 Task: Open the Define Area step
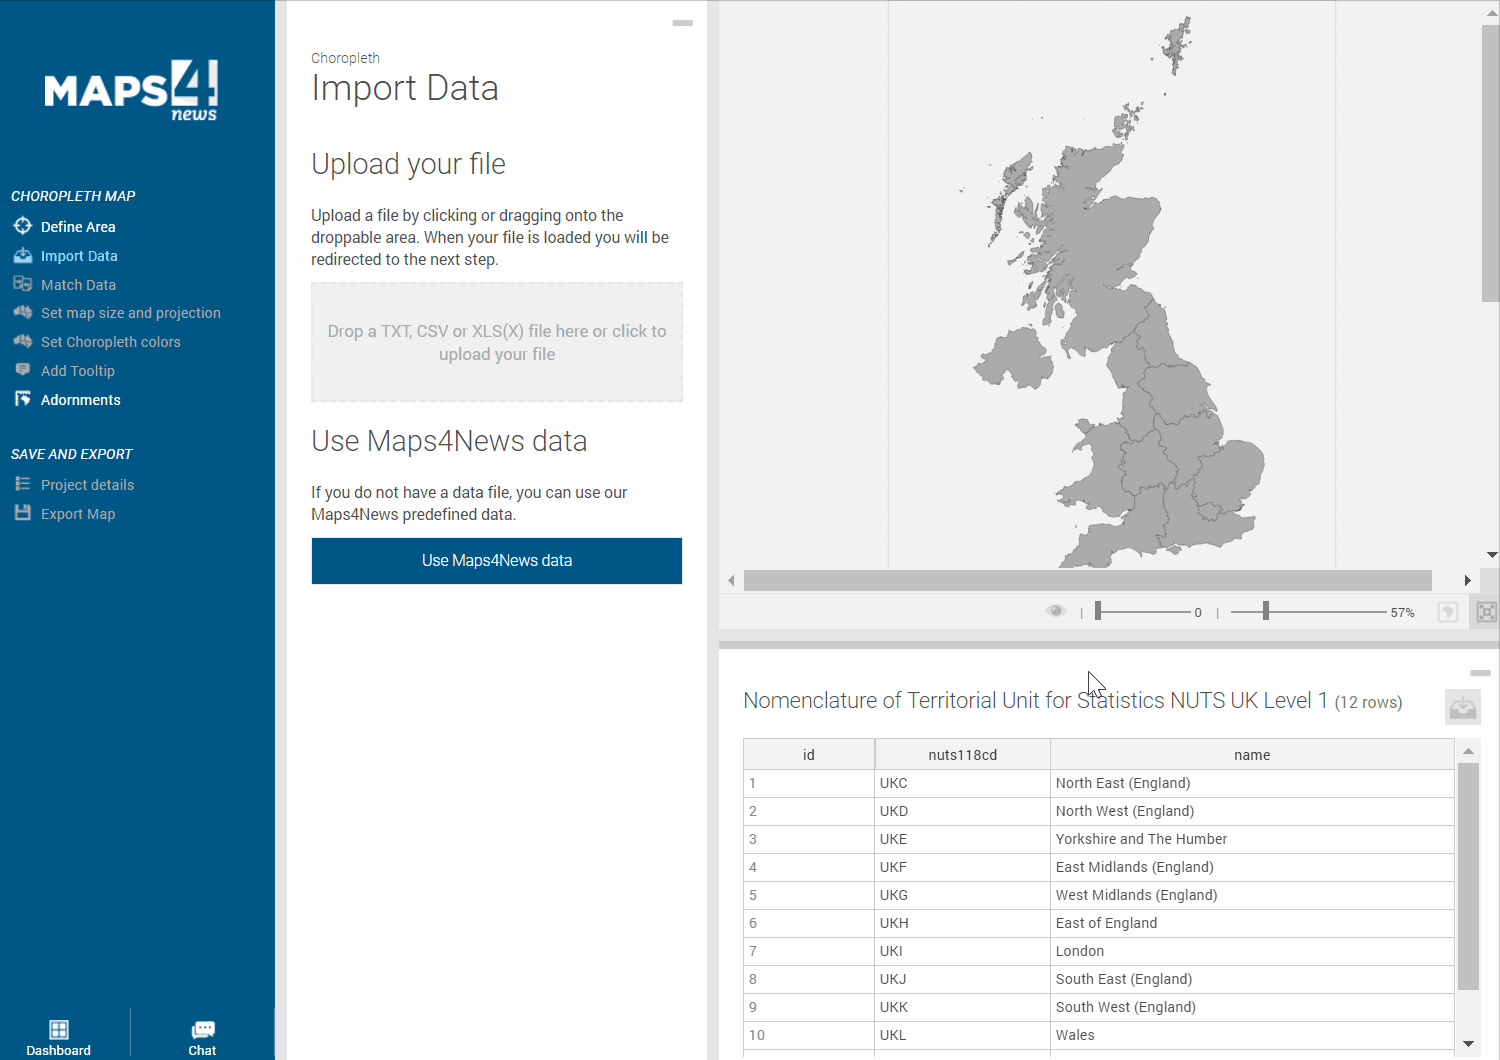tap(78, 227)
